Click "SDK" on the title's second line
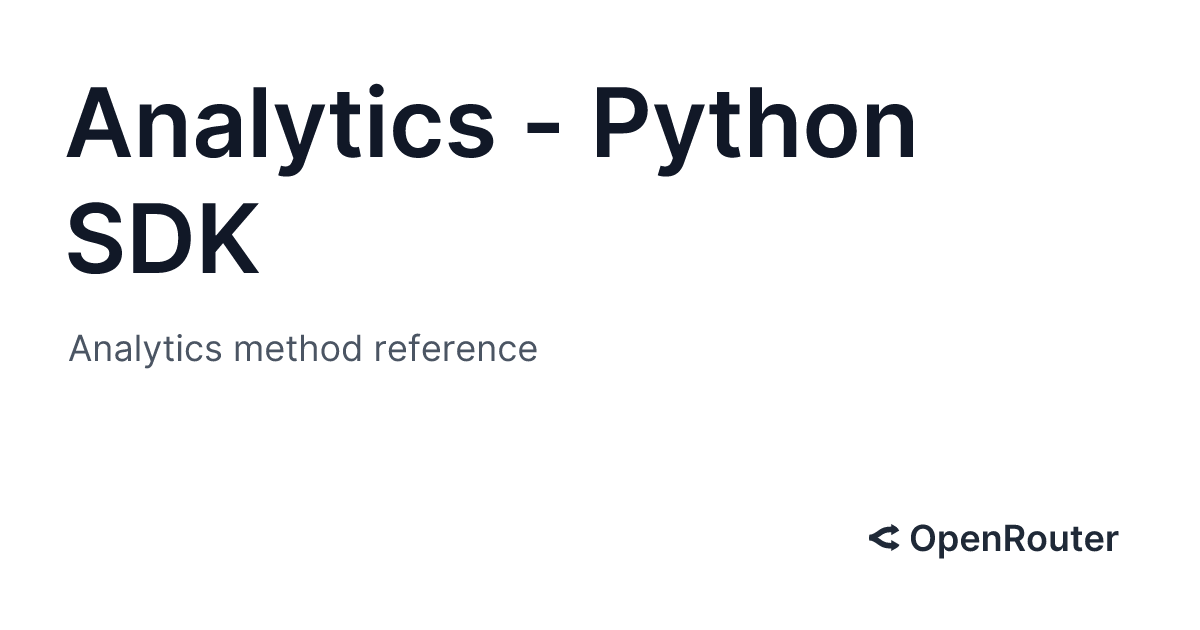Screen dimensions: 1200x630 [x=164, y=240]
